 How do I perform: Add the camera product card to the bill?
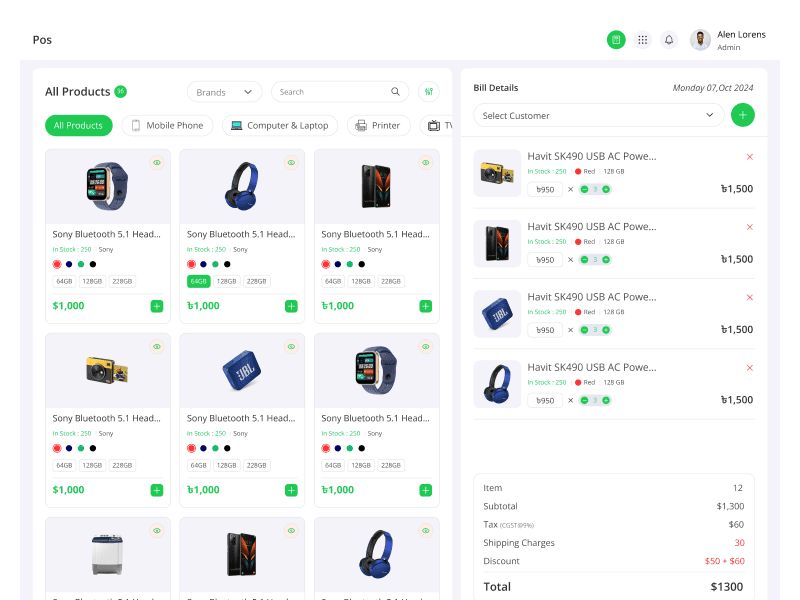(x=157, y=490)
